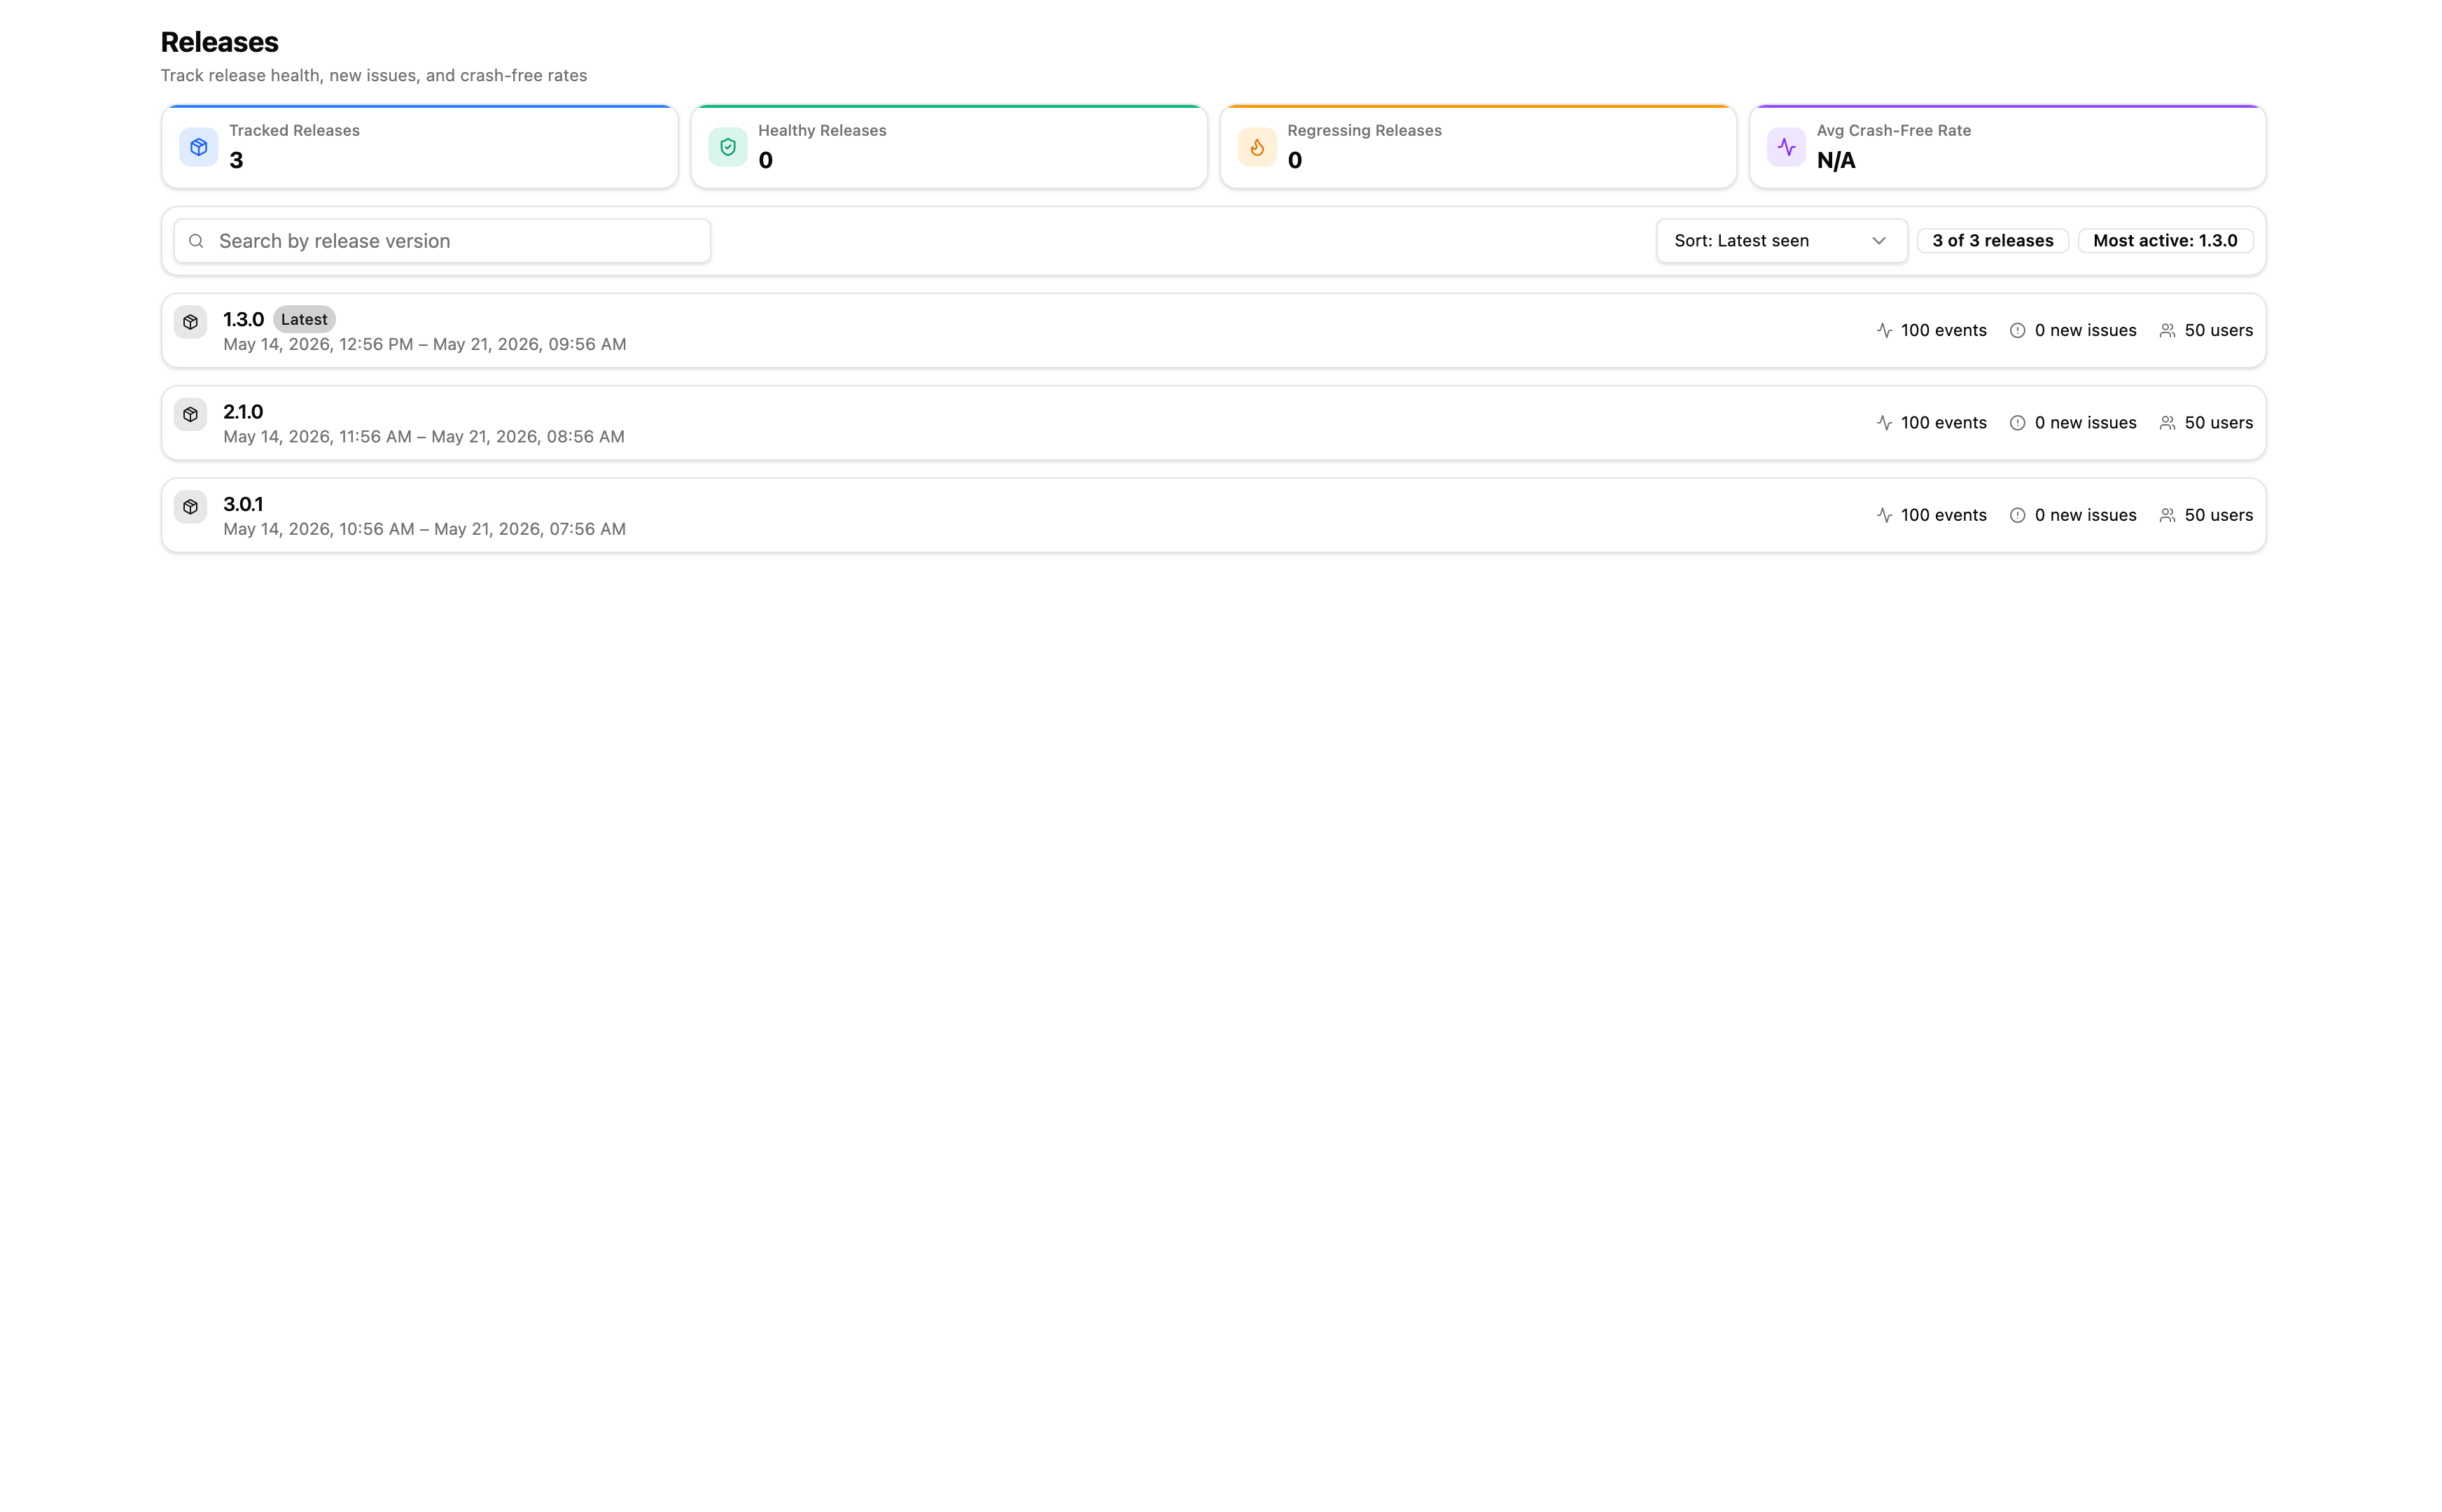
Task: Click the package icon for release 1.3.0
Action: tap(190, 322)
